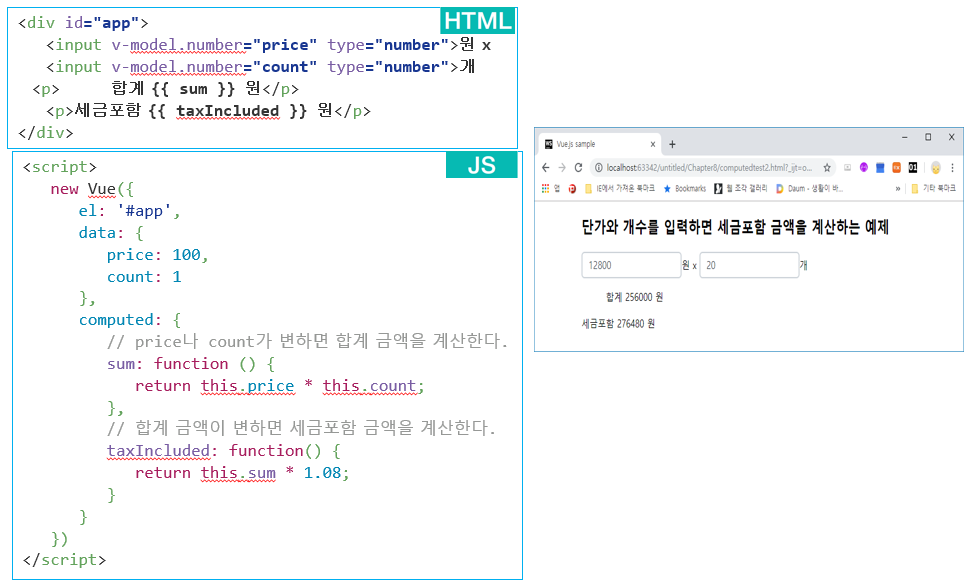This screenshot has width=969, height=588.
Task: Expand hidden bookmarks with the » chevron
Action: click(x=897, y=189)
